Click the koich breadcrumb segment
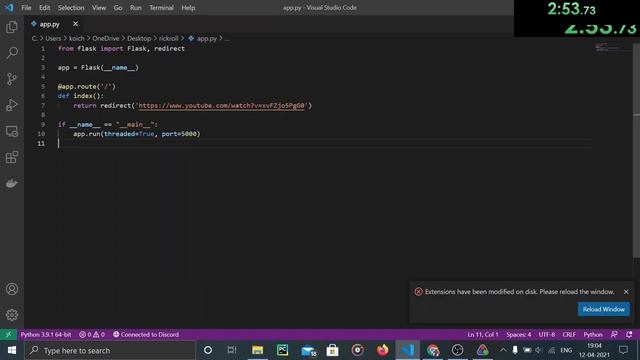Viewport: 640px width, 360px height. pyautogui.click(x=76, y=38)
